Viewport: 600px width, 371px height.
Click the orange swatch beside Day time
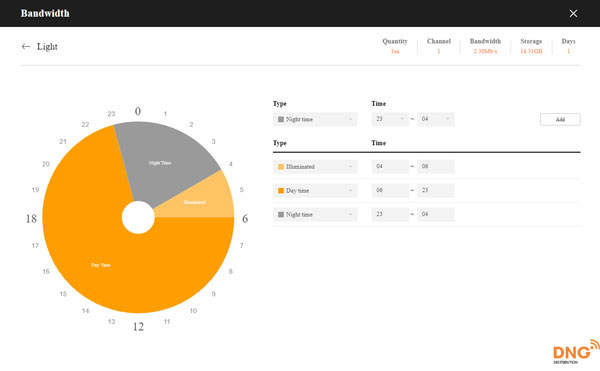(281, 190)
